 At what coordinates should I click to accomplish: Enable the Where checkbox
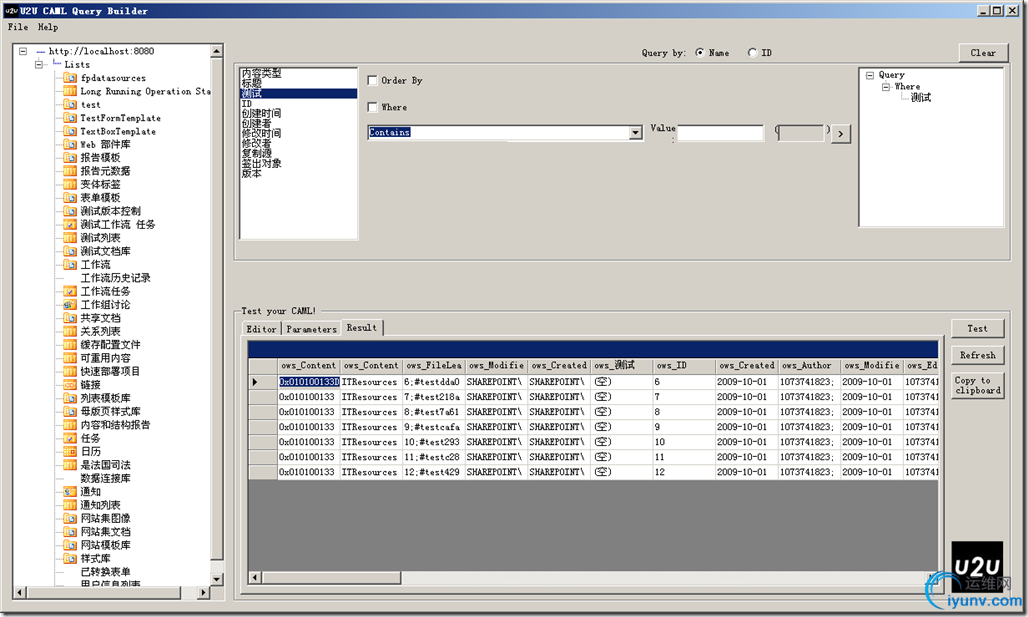[372, 107]
